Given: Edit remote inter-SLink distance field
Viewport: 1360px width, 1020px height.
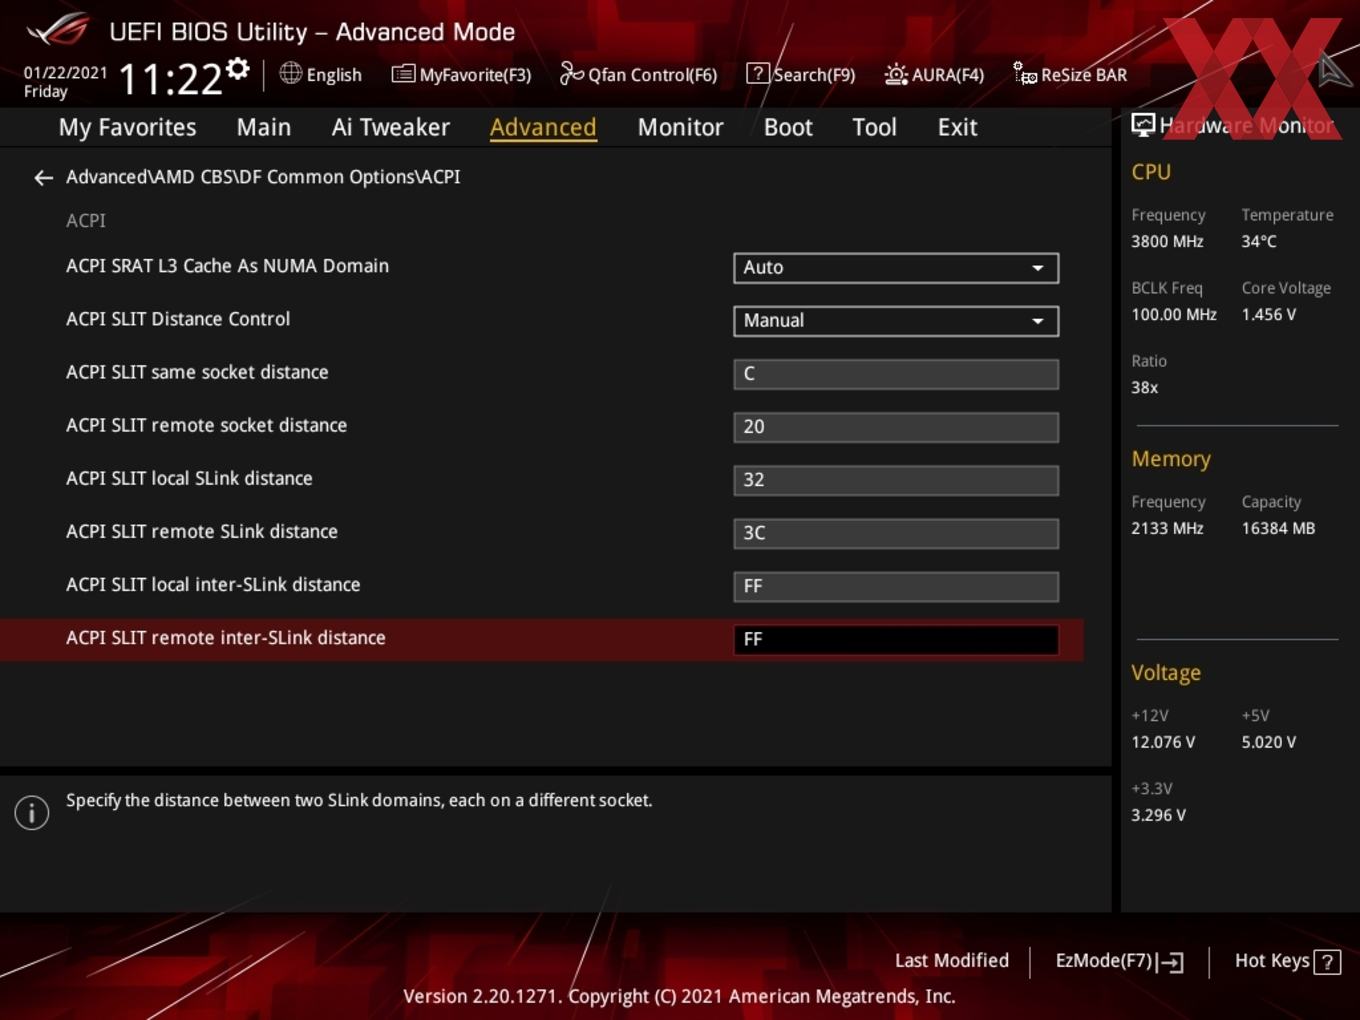Looking at the screenshot, I should 896,639.
